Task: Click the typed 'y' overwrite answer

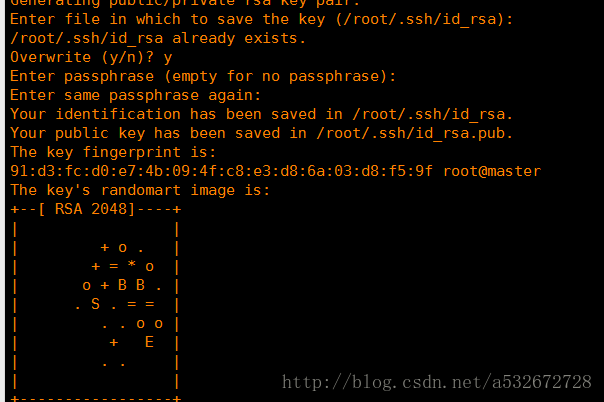Action: click(168, 59)
